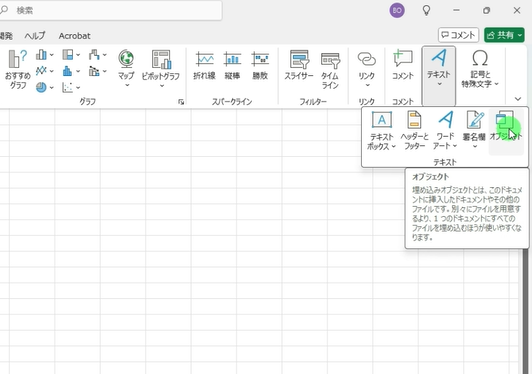Collapse the ribbon with the chevron
The width and height of the screenshot is (532, 374).
point(518,99)
